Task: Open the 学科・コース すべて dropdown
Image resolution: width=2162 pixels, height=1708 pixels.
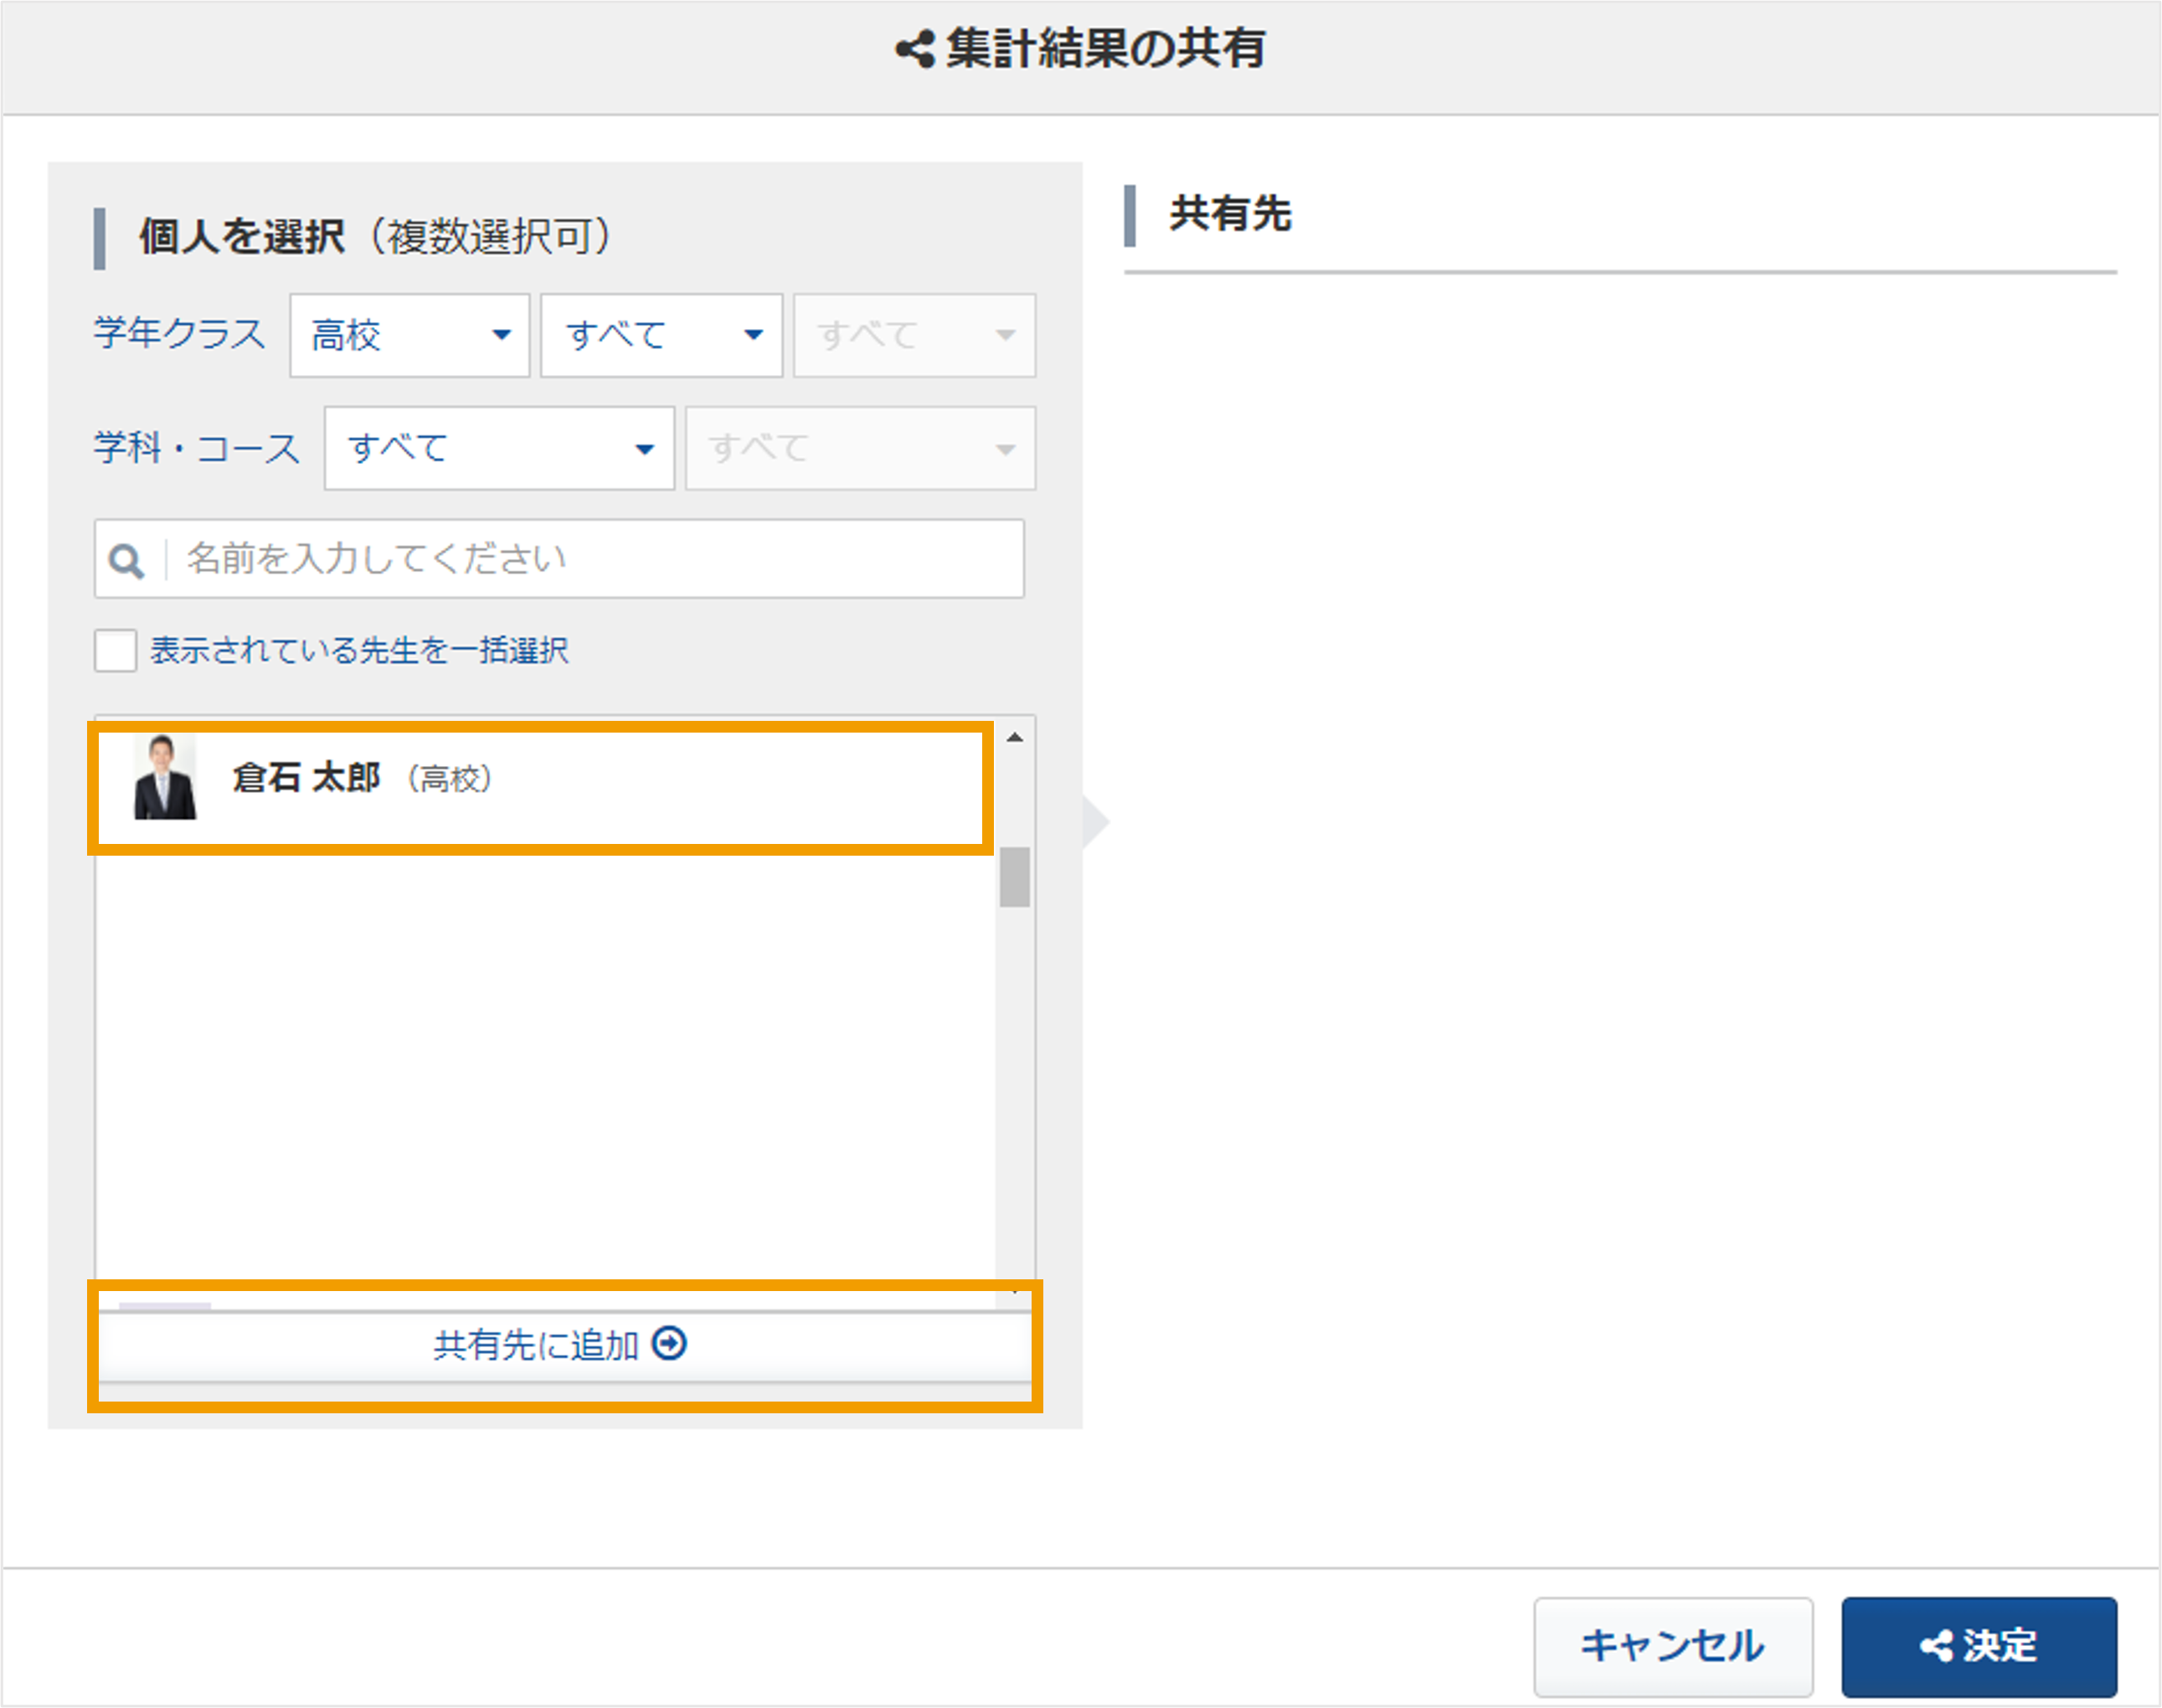Action: click(x=499, y=448)
